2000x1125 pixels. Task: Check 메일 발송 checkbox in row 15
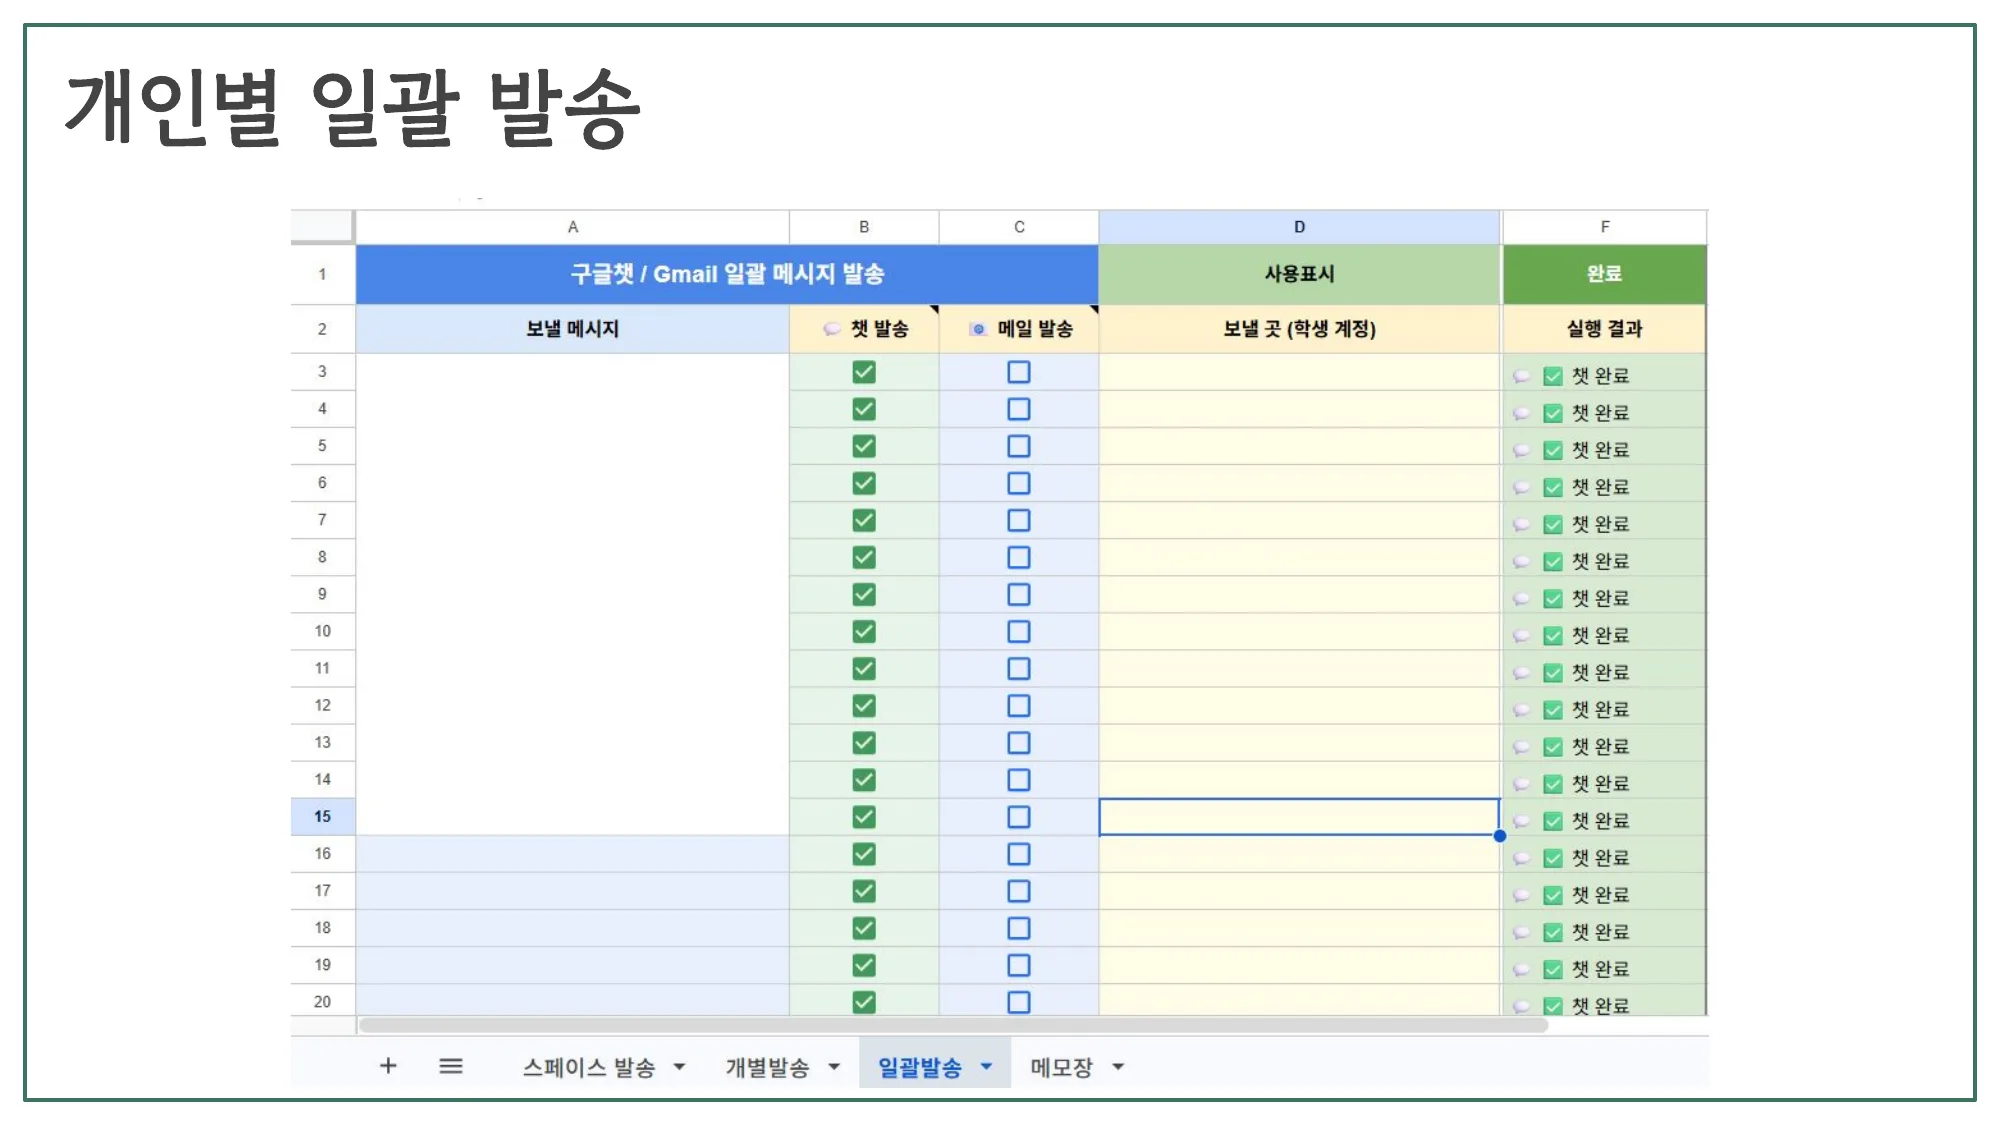1019,817
